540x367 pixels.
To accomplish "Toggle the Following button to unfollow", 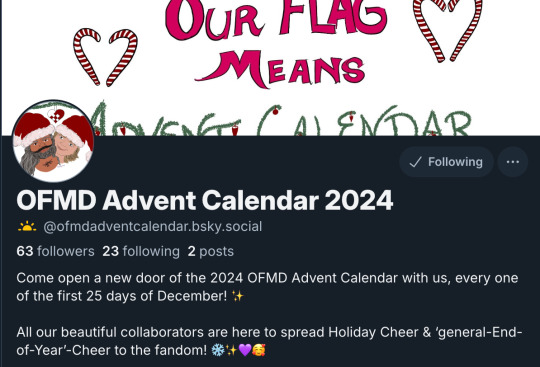I will point(446,162).
